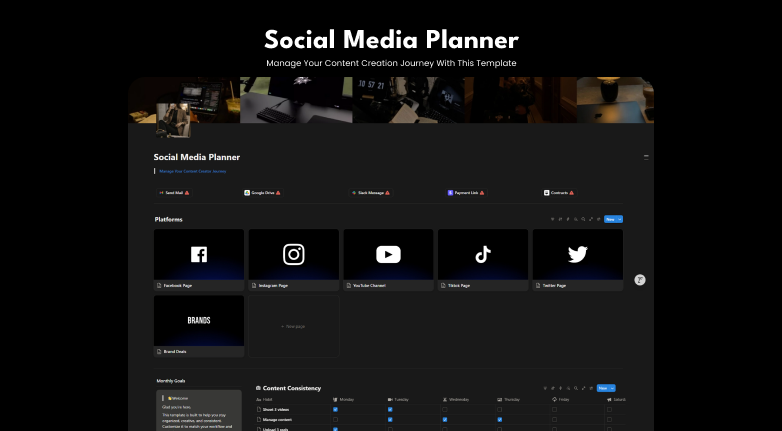Click the page icon beside Instagram Page

tap(253, 286)
